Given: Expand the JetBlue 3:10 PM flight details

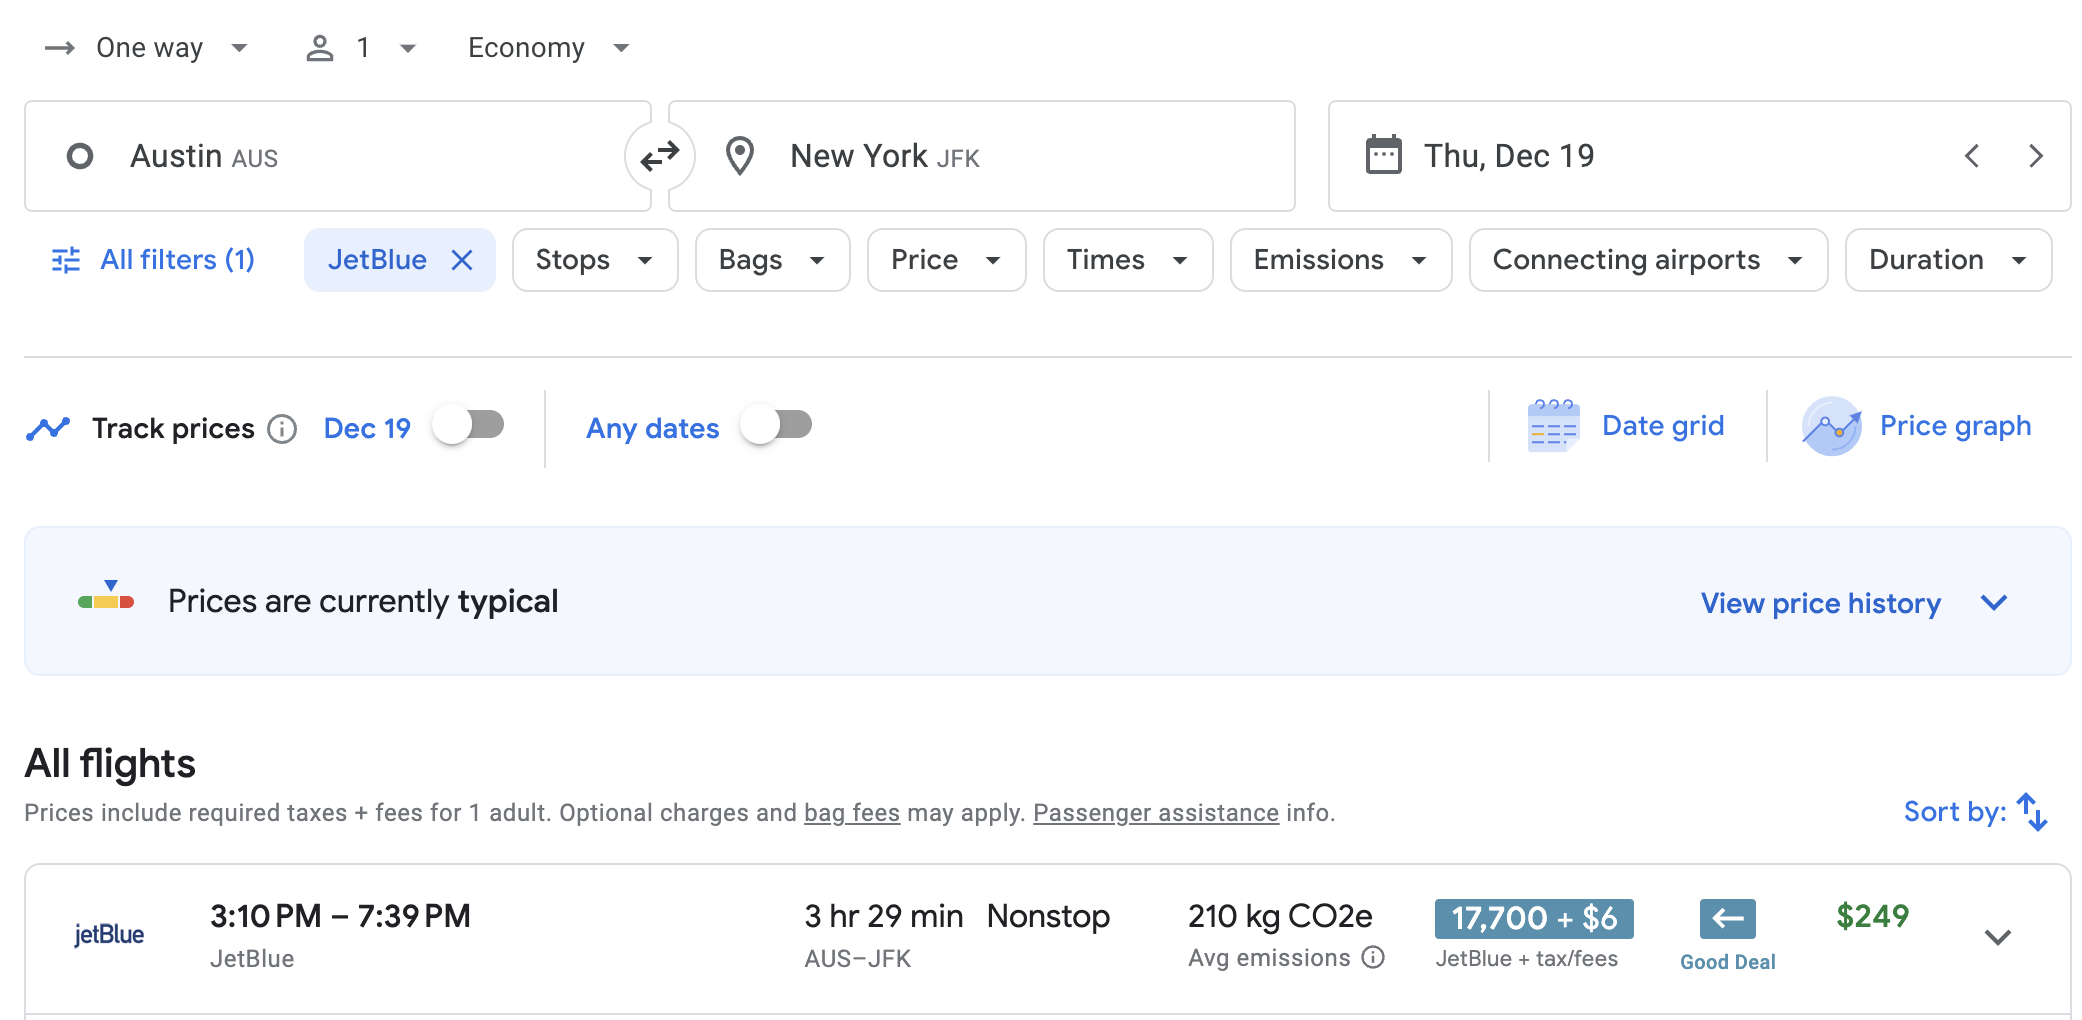Looking at the screenshot, I should coord(1998,938).
